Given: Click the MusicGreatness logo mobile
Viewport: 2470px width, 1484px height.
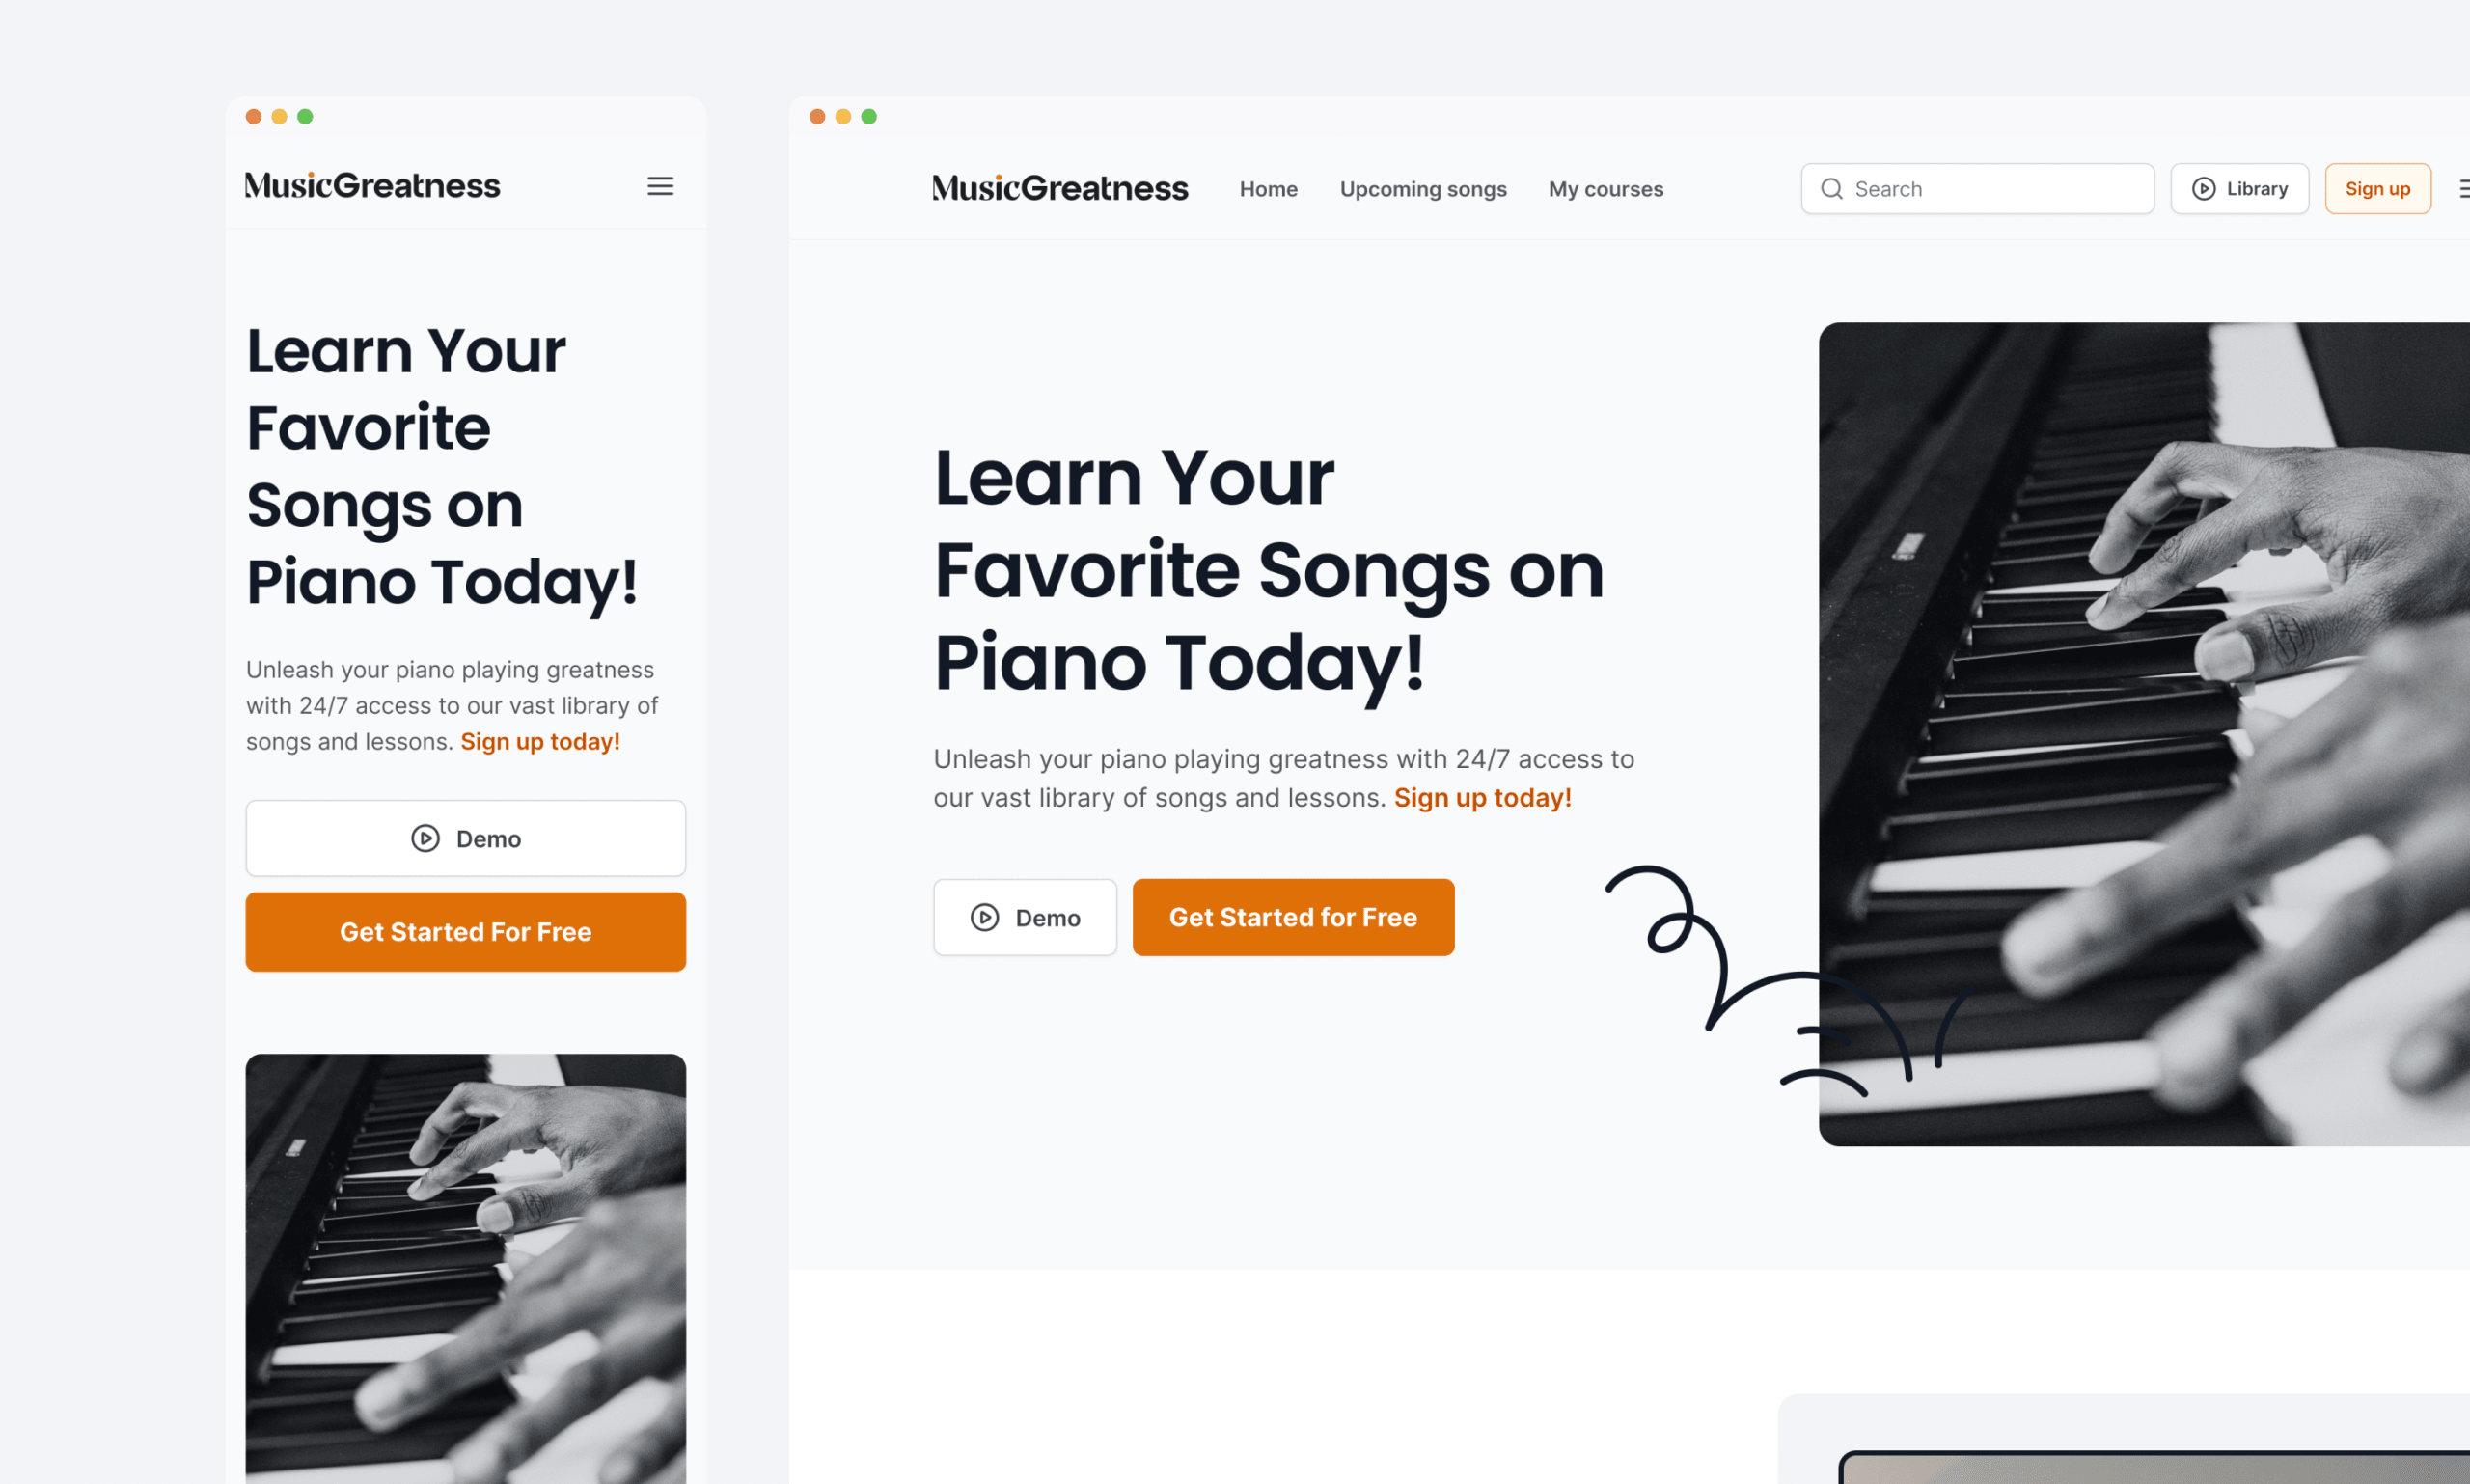Looking at the screenshot, I should coord(372,183).
